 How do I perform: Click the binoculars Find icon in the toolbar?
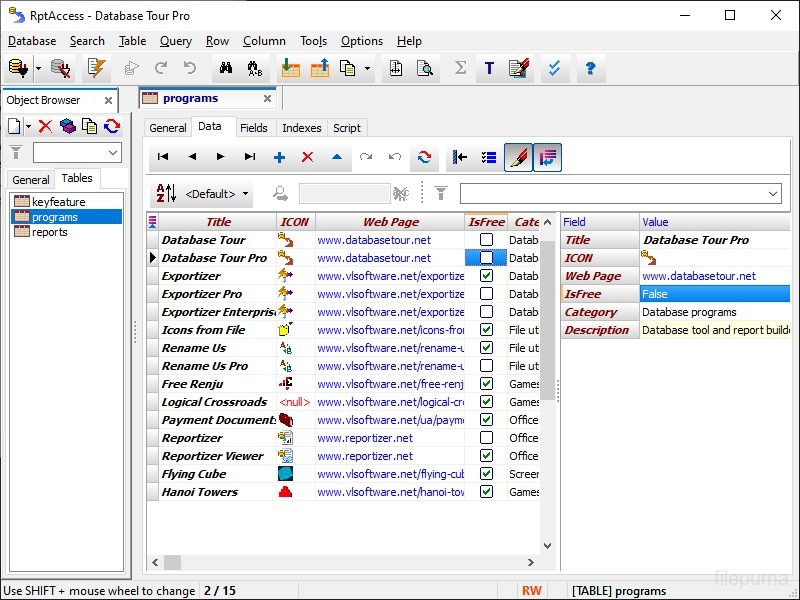(225, 69)
